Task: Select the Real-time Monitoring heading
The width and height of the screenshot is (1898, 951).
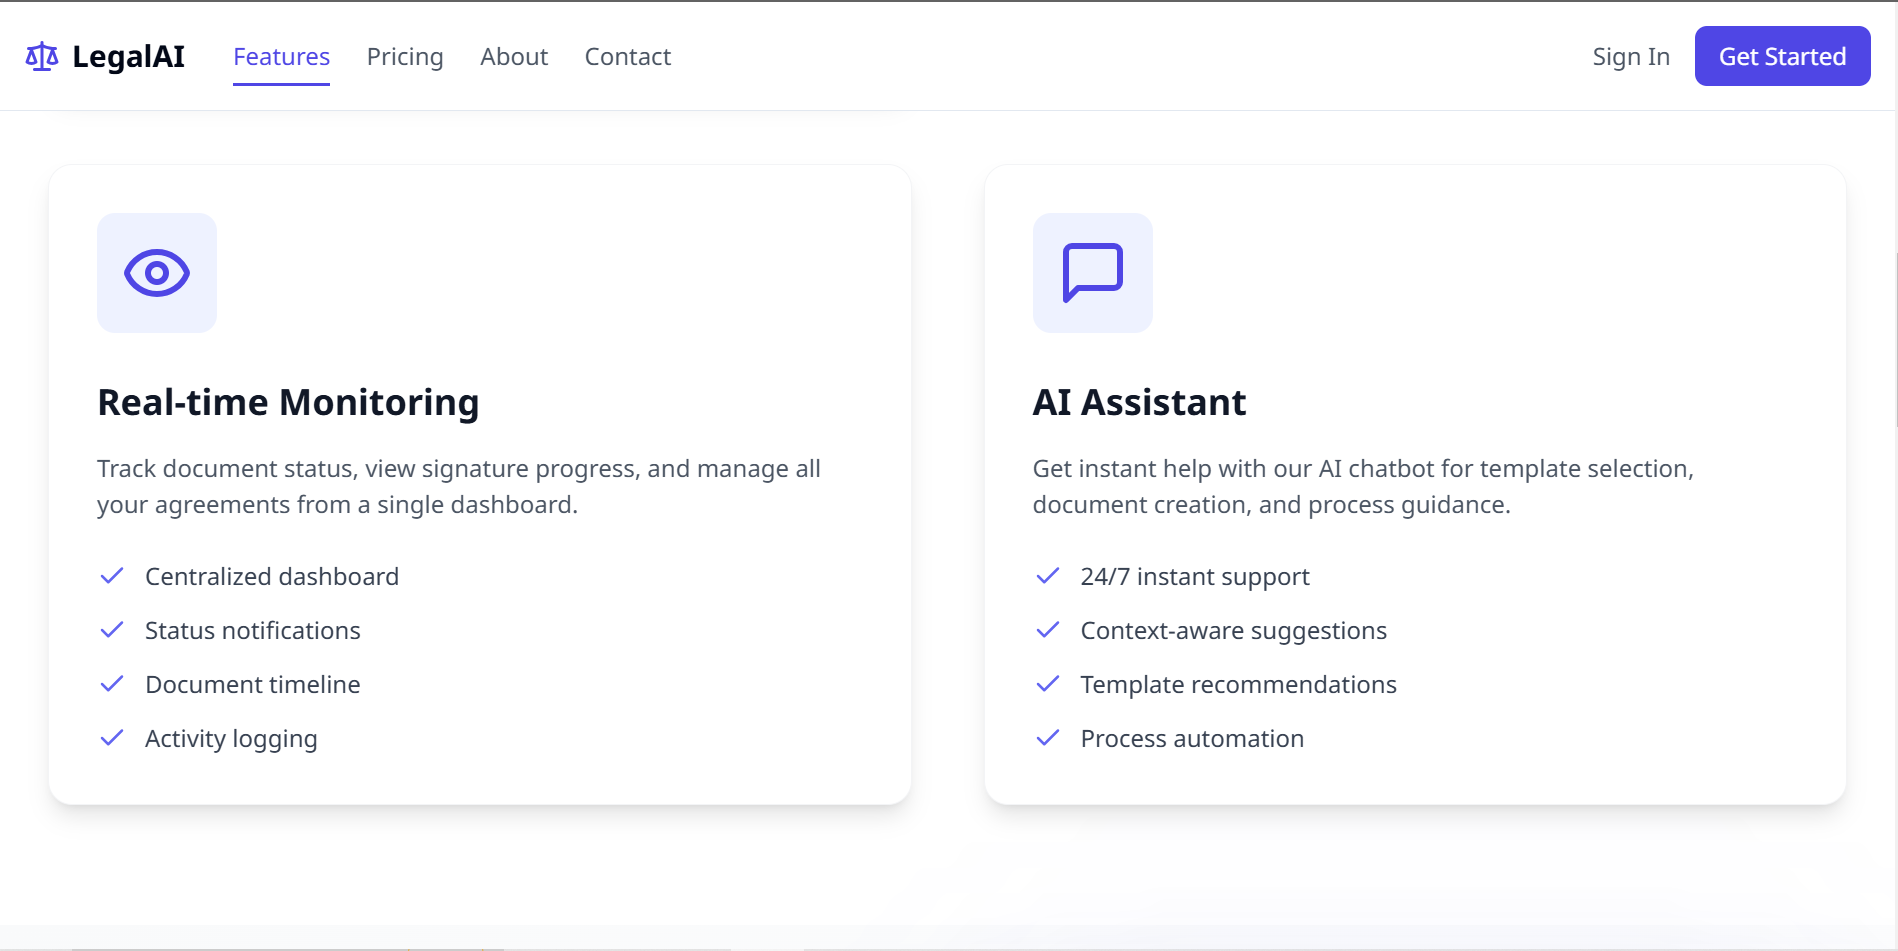Action: pos(288,402)
